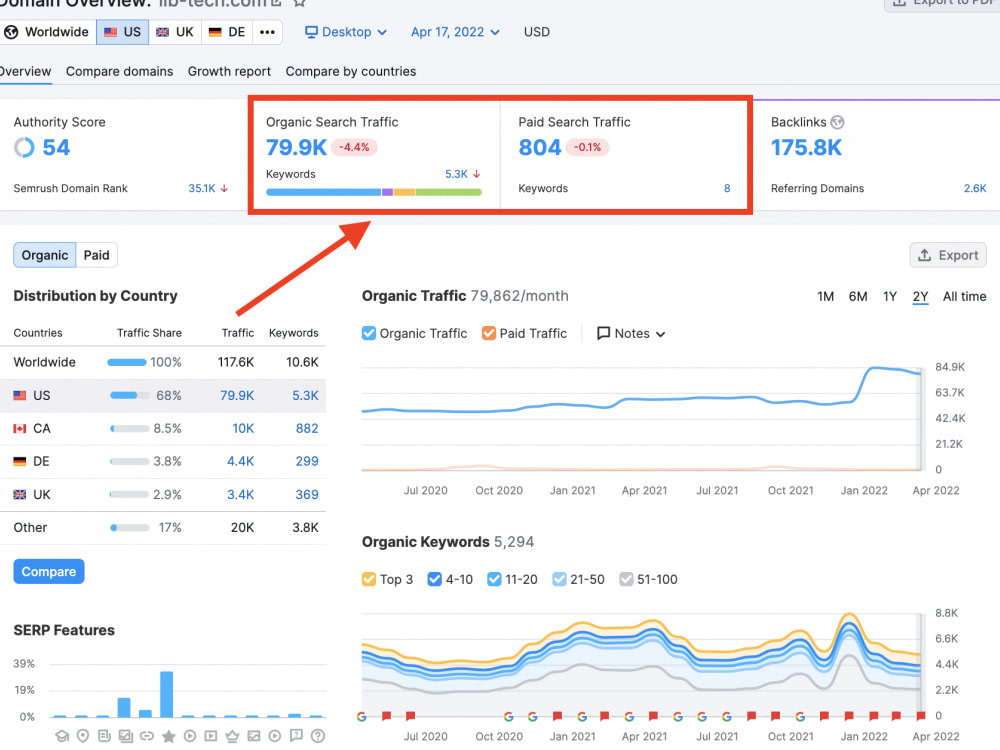Viewport: 1000px width, 750px height.
Task: Open the 79.9K organic search traffic link
Action: [x=296, y=147]
